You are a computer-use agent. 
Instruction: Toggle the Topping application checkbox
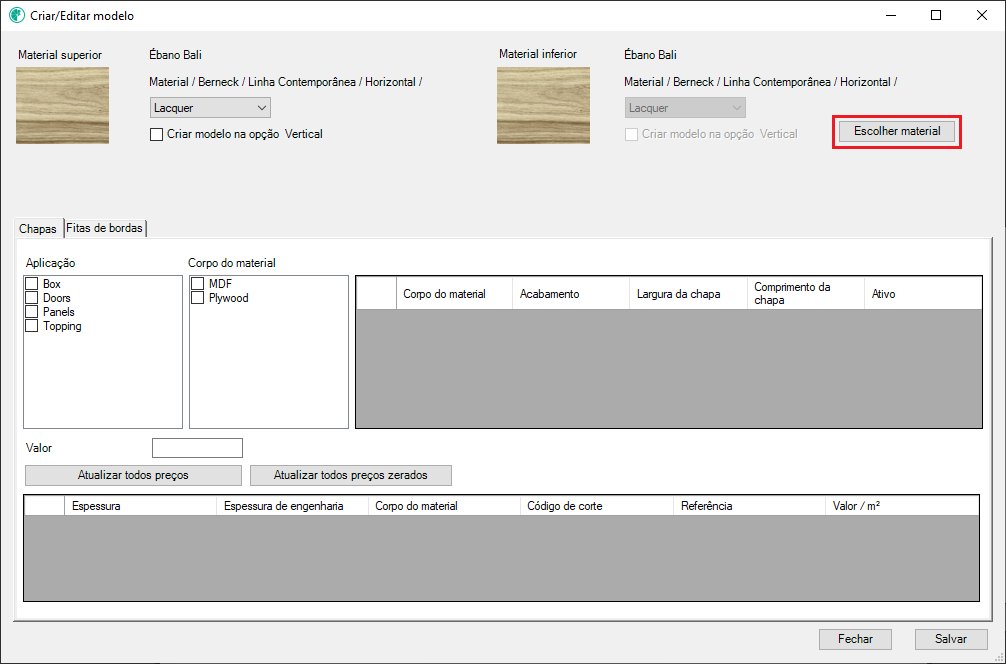[32, 326]
